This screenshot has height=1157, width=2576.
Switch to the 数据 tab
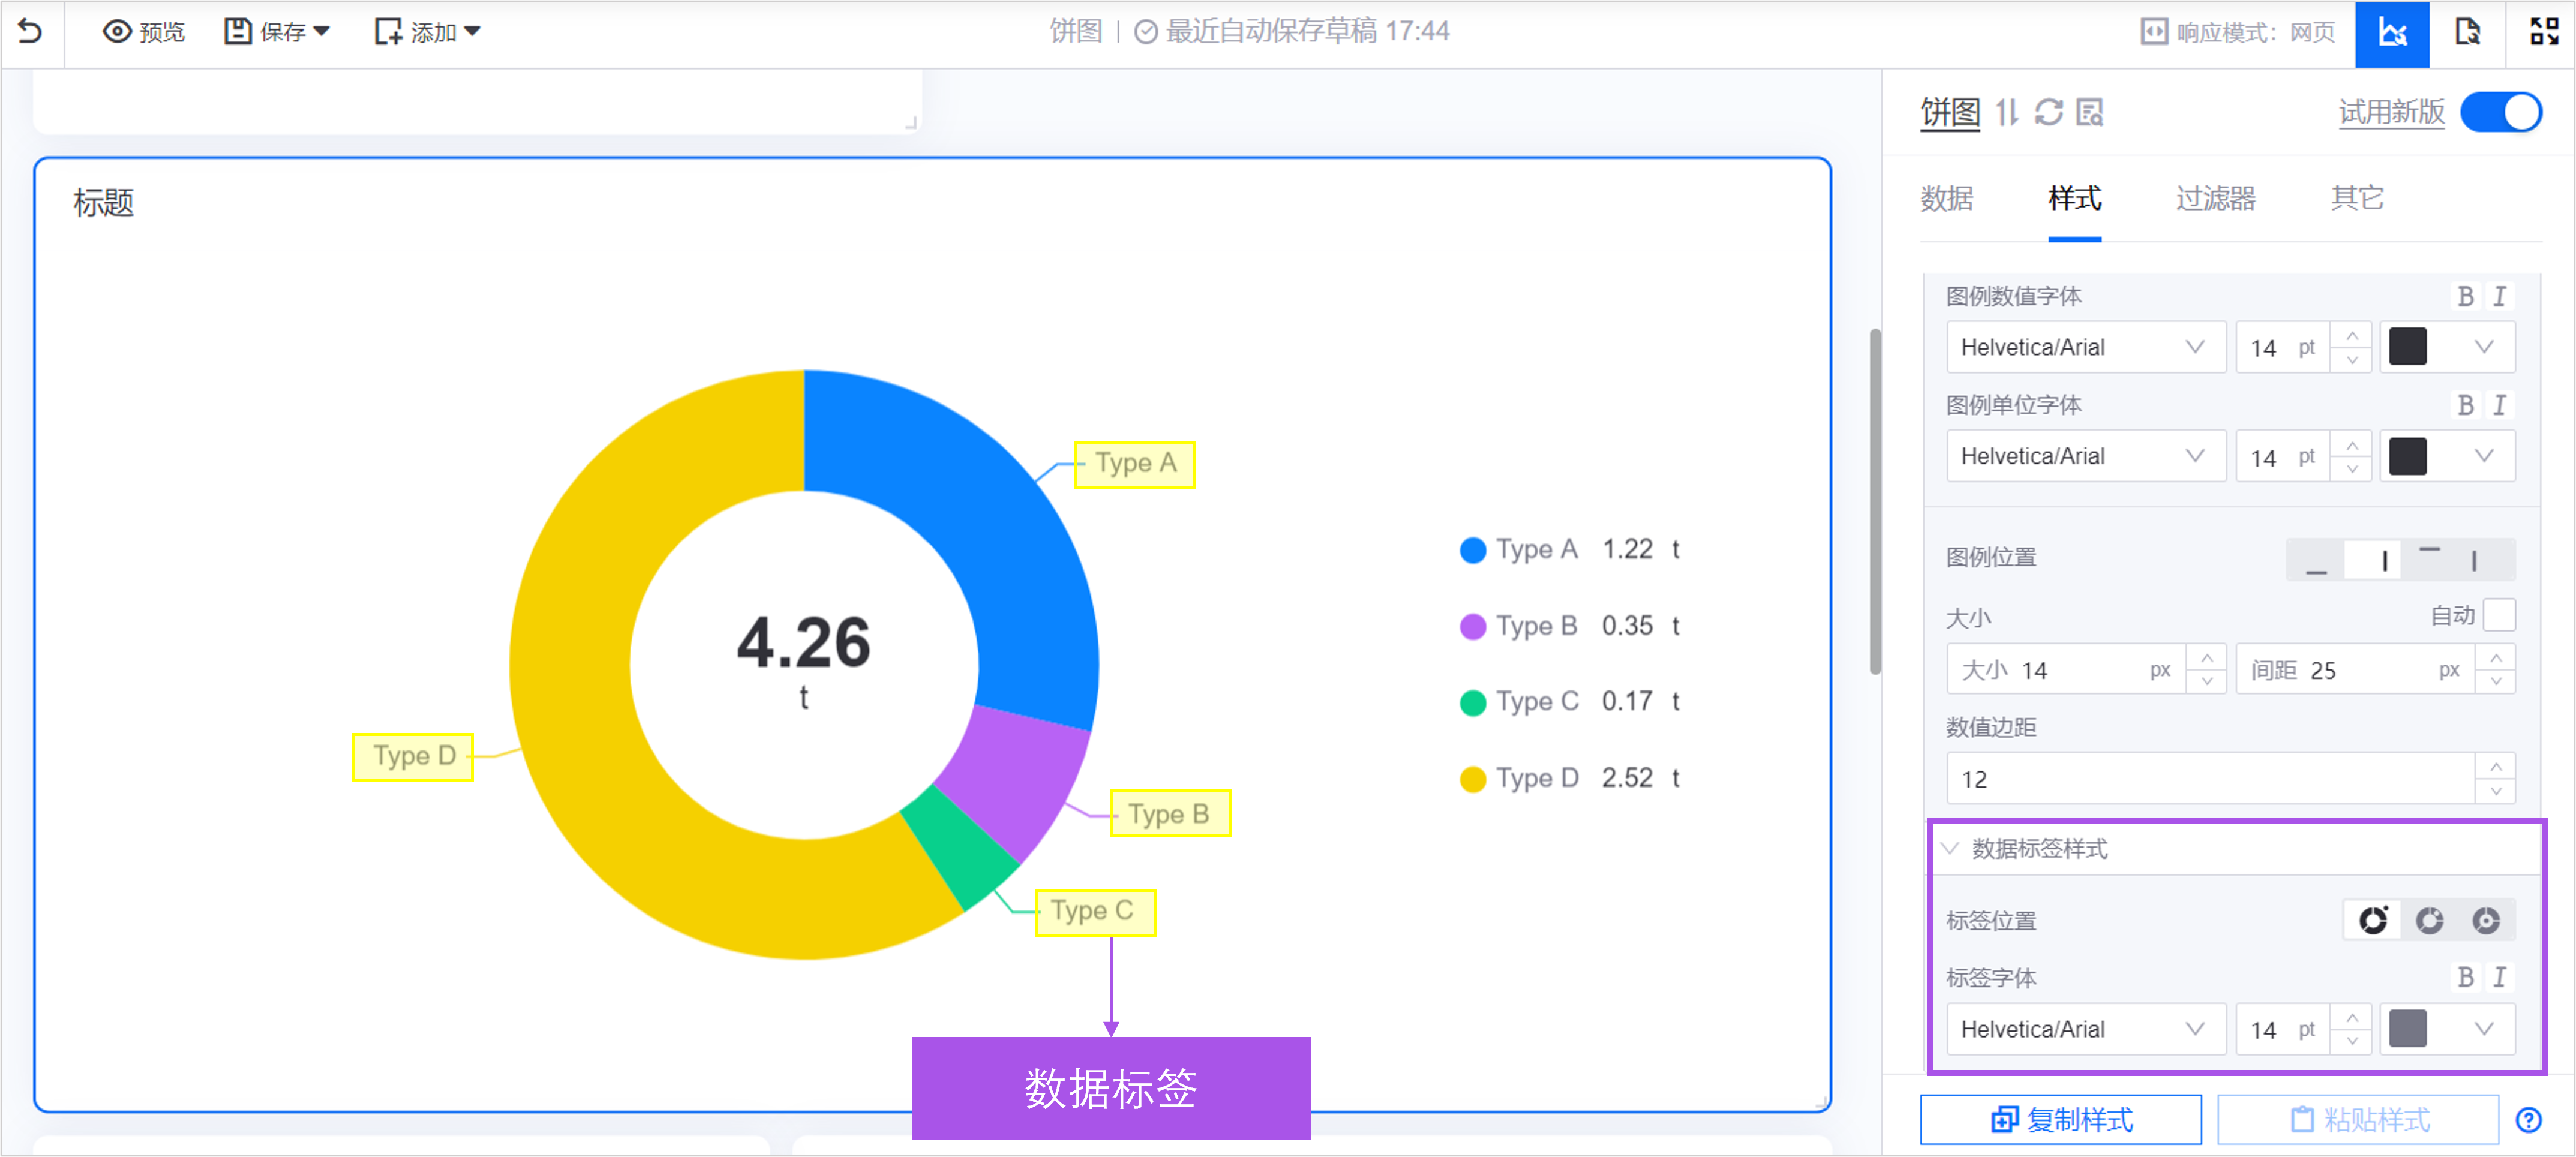coord(1946,198)
